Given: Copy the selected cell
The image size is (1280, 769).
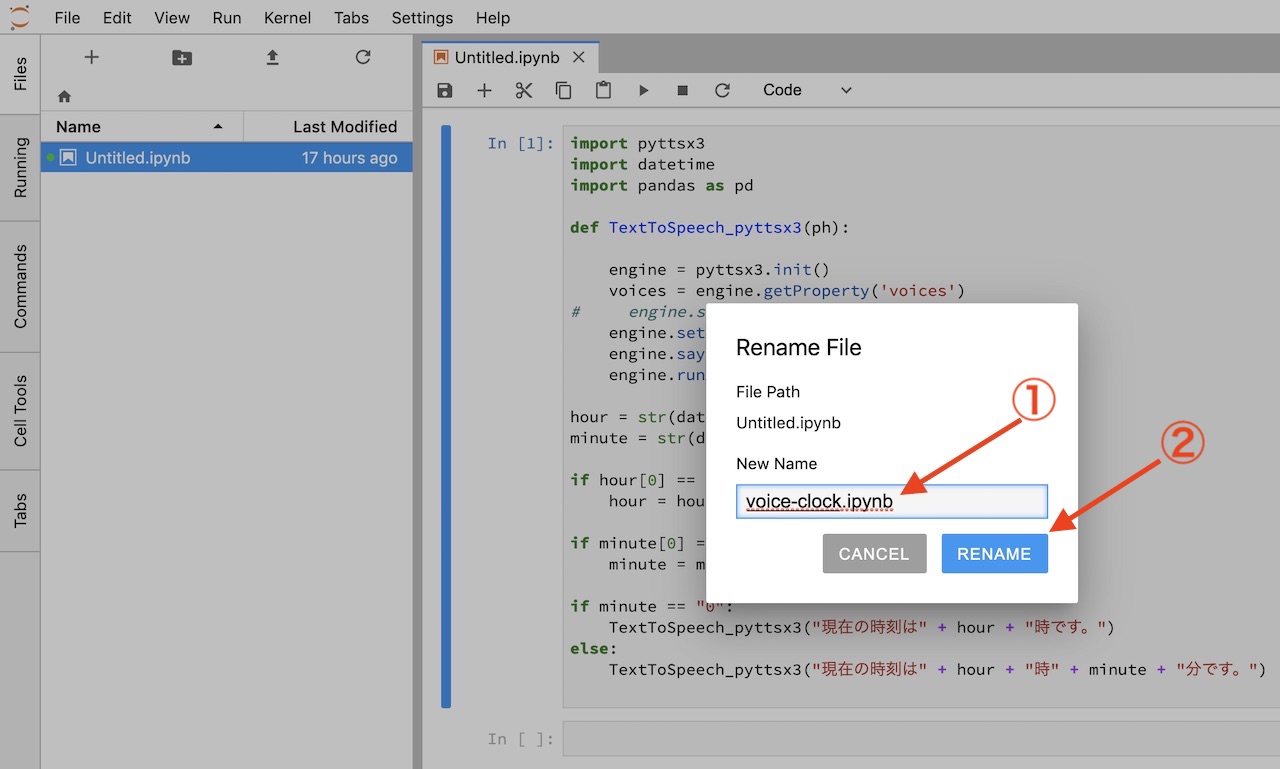Looking at the screenshot, I should pyautogui.click(x=564, y=90).
